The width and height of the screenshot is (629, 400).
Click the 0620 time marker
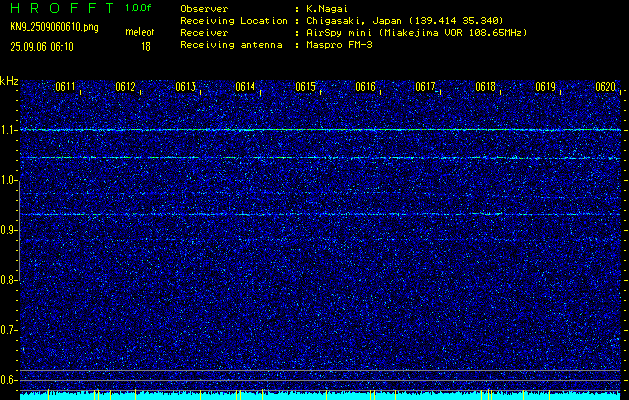tap(605, 86)
